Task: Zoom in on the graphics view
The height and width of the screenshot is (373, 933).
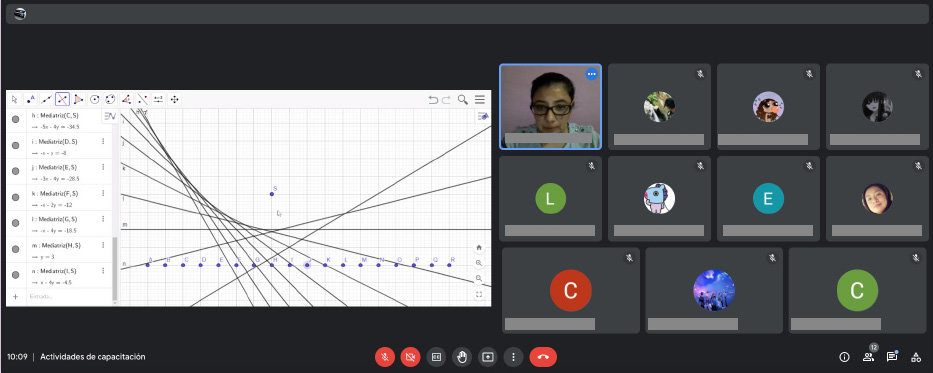Action: 479,263
